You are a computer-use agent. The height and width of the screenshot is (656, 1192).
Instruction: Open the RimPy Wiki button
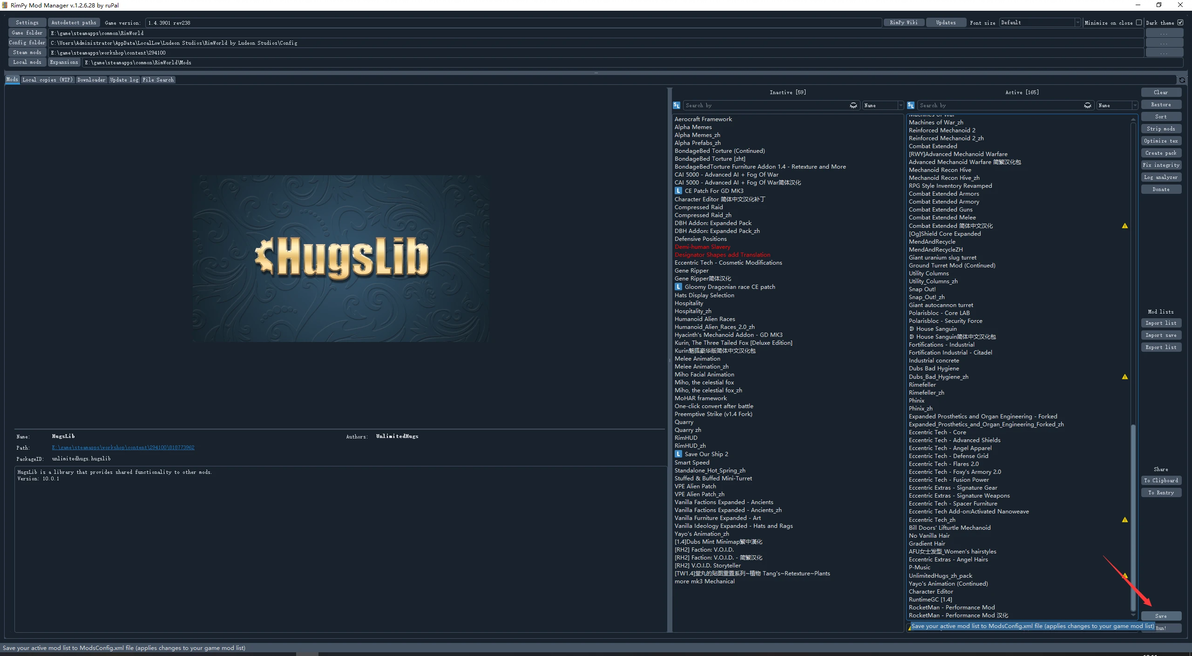coord(904,23)
